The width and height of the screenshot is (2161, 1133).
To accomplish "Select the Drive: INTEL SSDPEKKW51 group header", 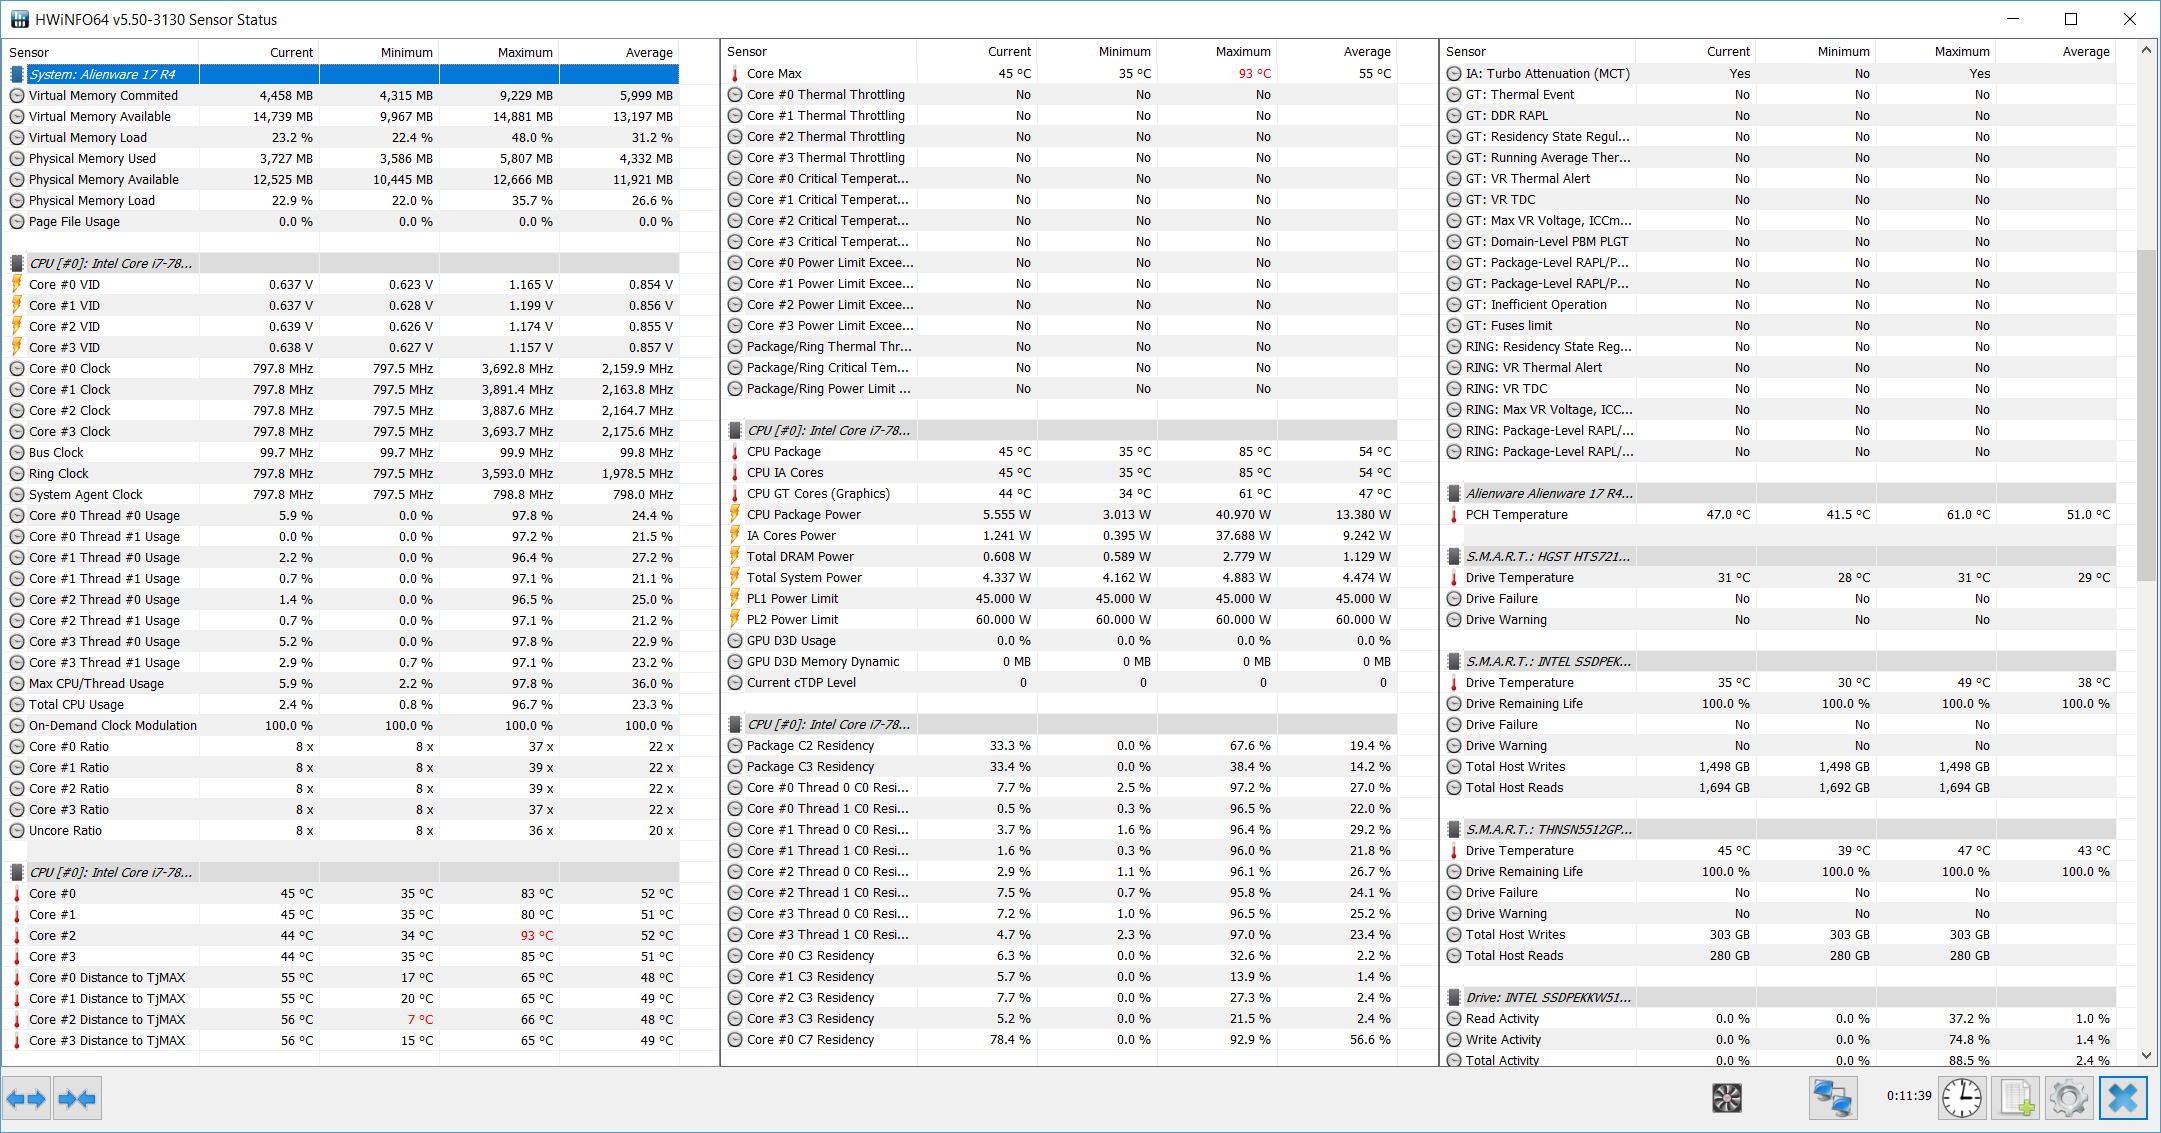I will pyautogui.click(x=1781, y=997).
